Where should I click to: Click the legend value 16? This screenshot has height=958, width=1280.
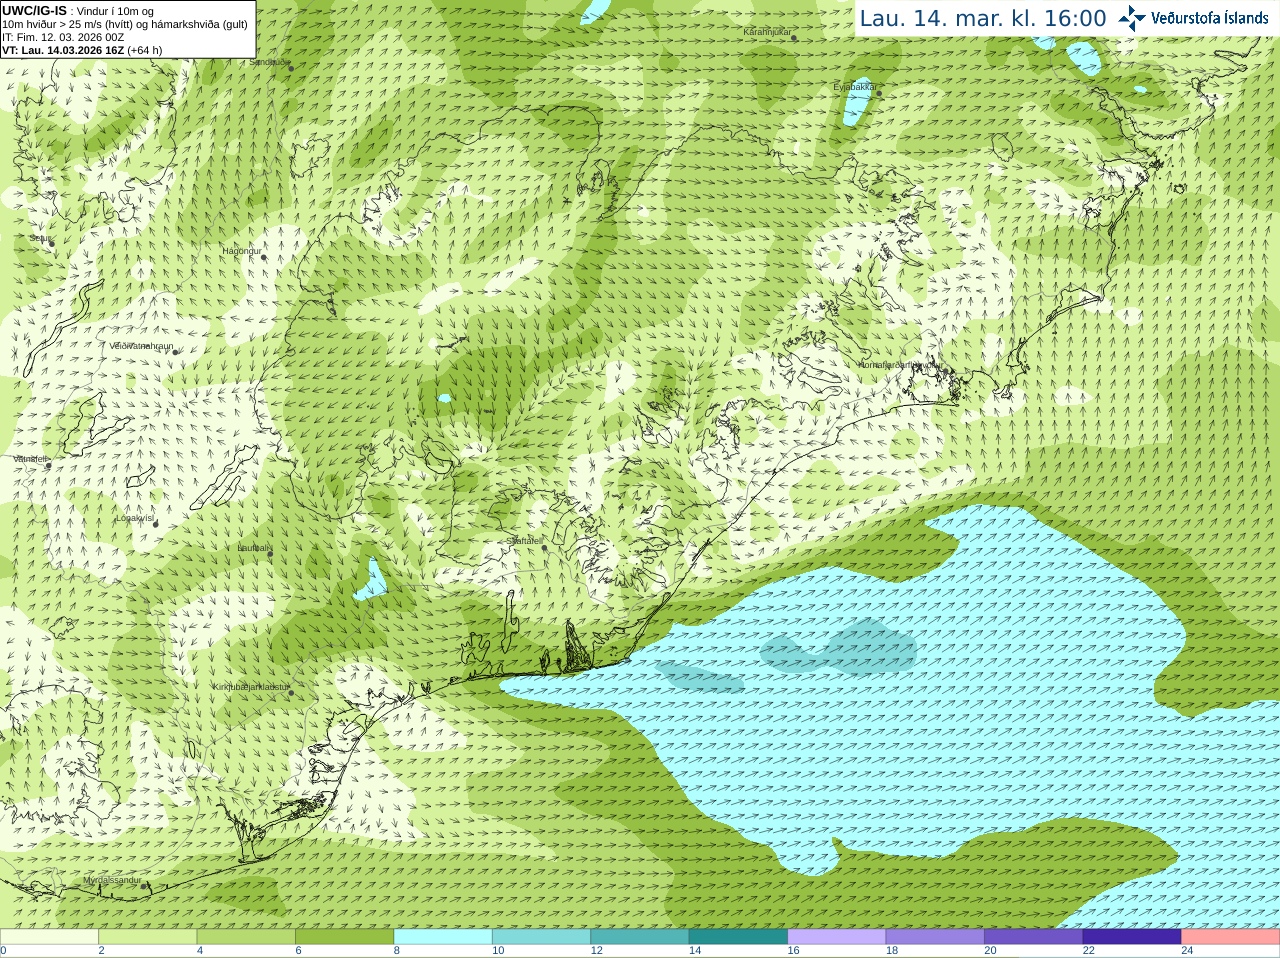(x=793, y=951)
